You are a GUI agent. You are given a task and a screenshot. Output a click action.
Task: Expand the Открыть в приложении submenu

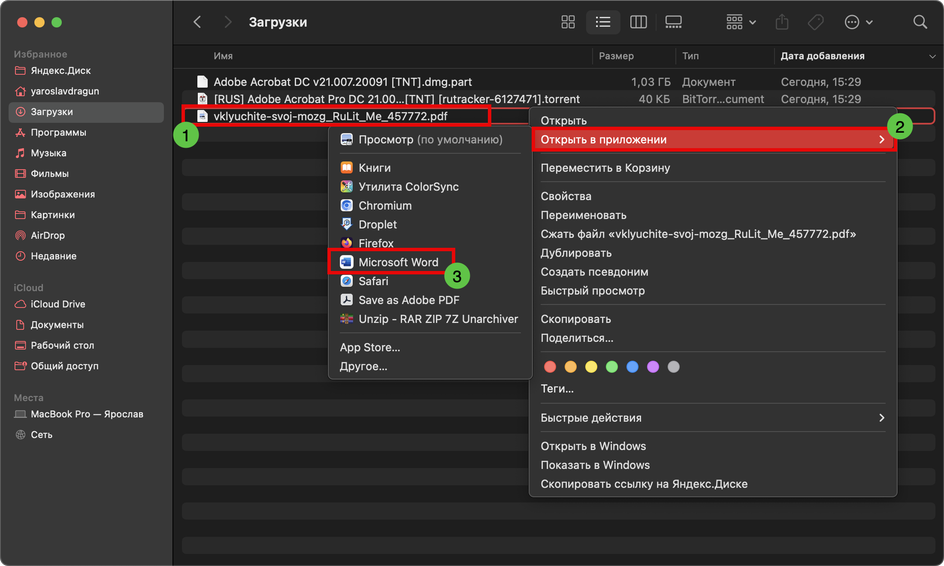pos(713,140)
